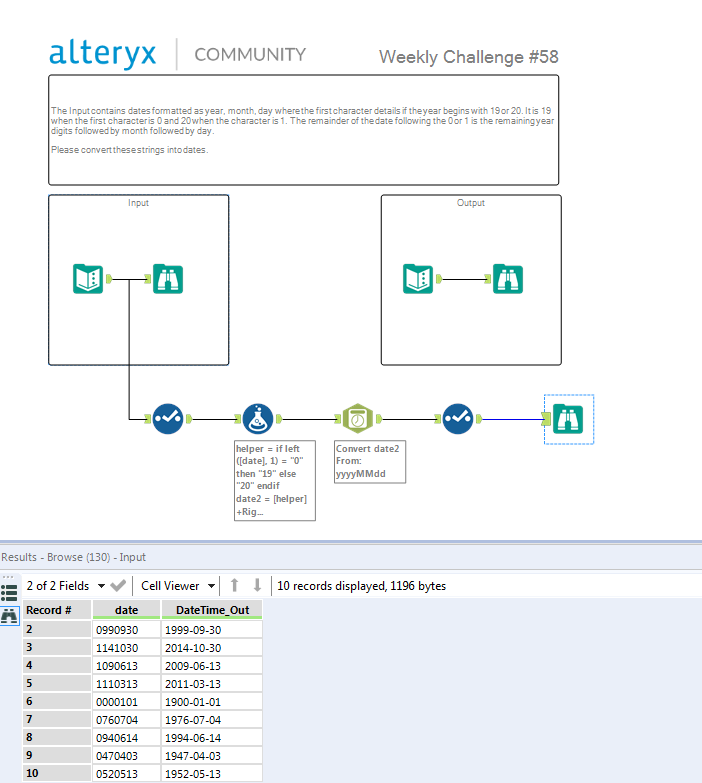This screenshot has width=702, height=783.
Task: Select the second Select tool before final Browse
Action: (x=457, y=419)
